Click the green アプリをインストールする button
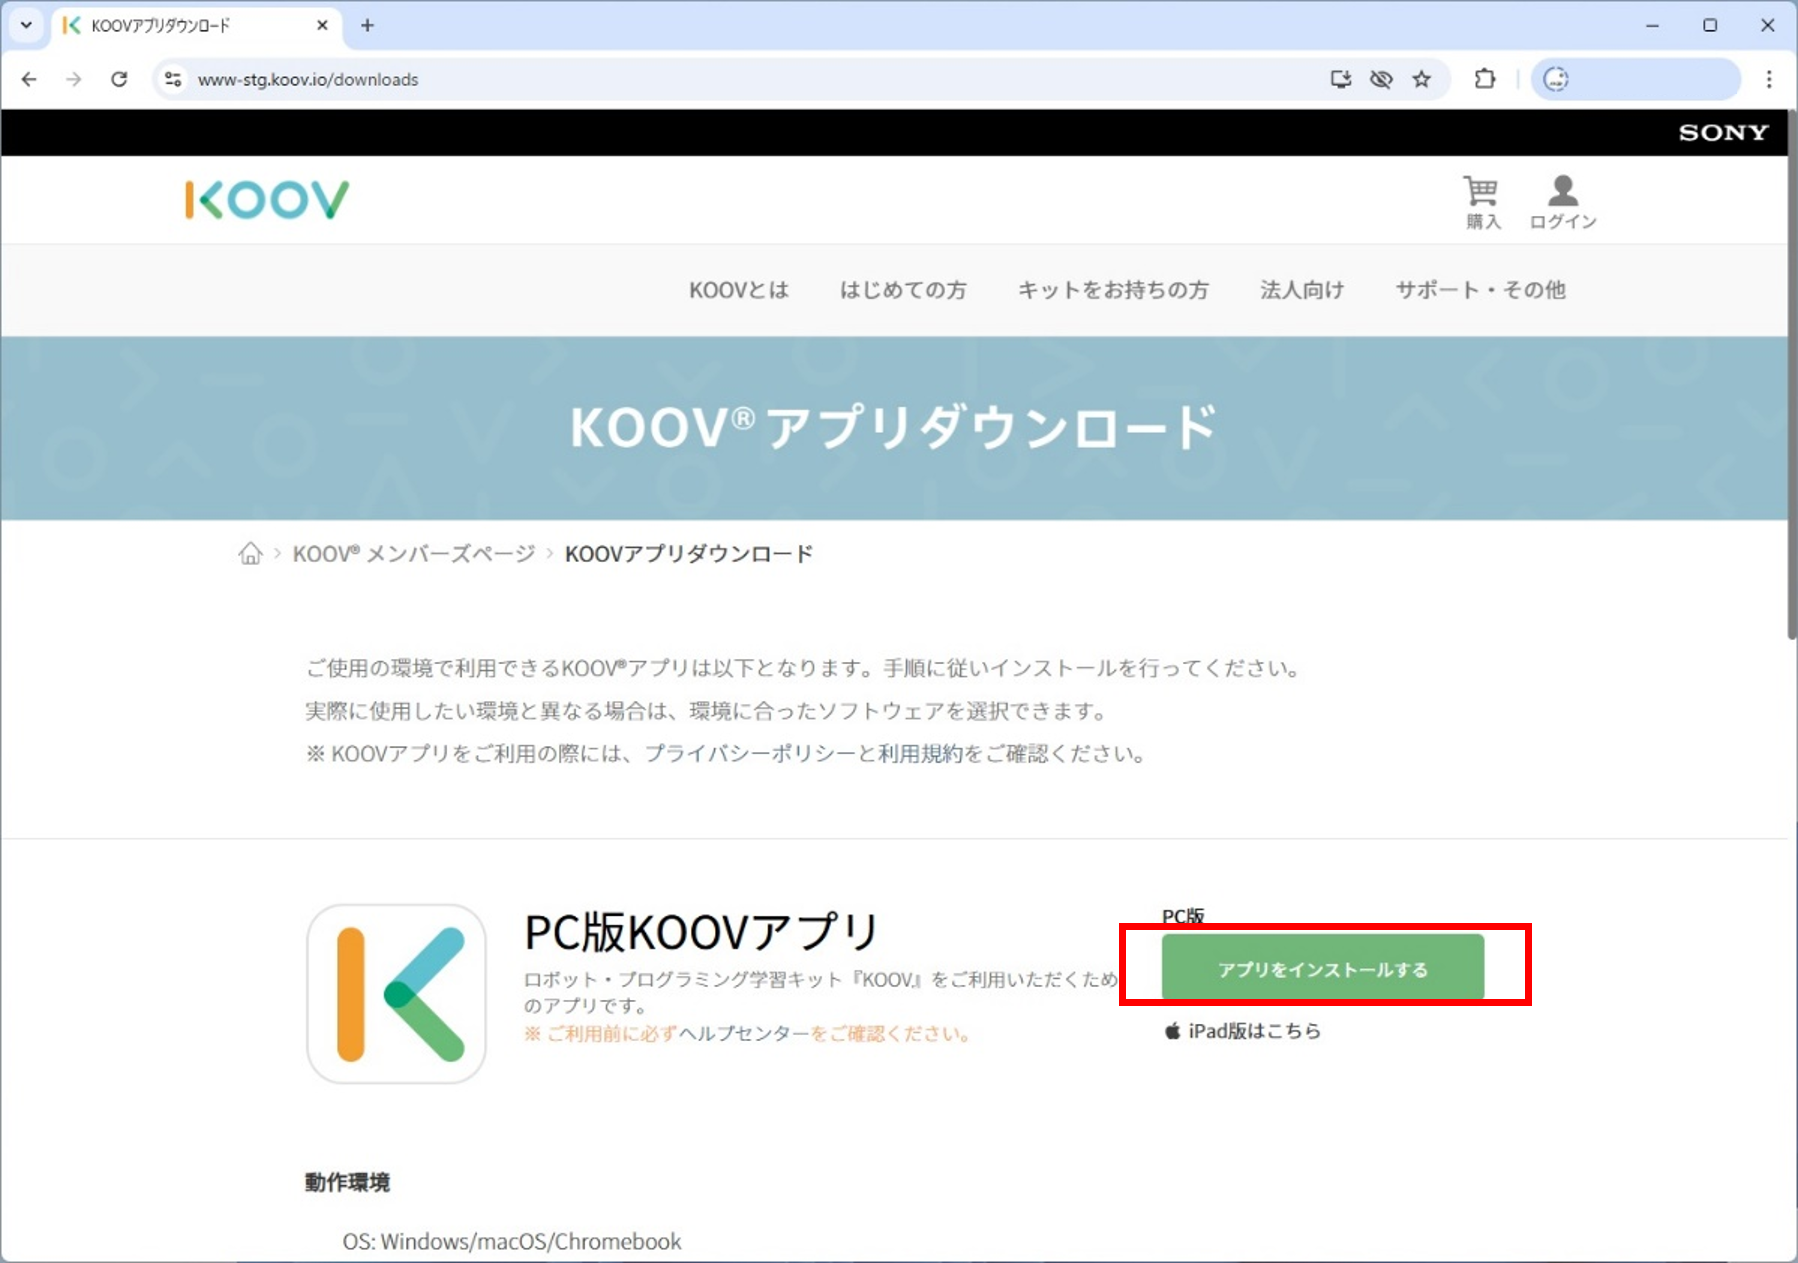The image size is (1798, 1263). point(1322,968)
